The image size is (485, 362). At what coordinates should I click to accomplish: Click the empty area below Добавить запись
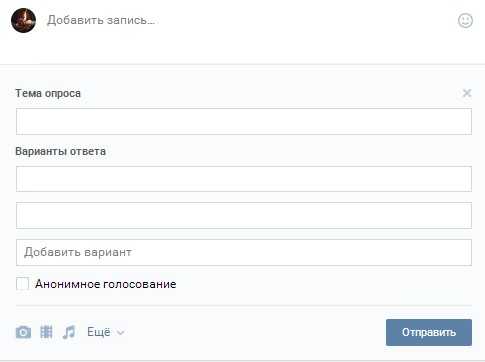(242, 48)
